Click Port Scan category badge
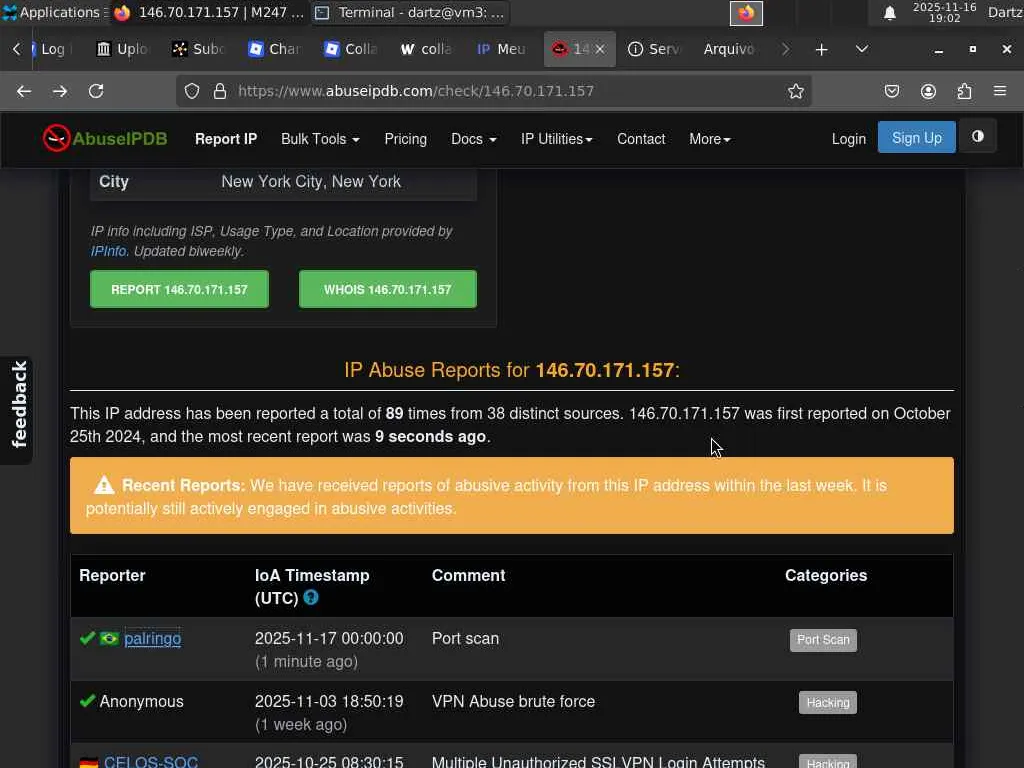 [823, 640]
